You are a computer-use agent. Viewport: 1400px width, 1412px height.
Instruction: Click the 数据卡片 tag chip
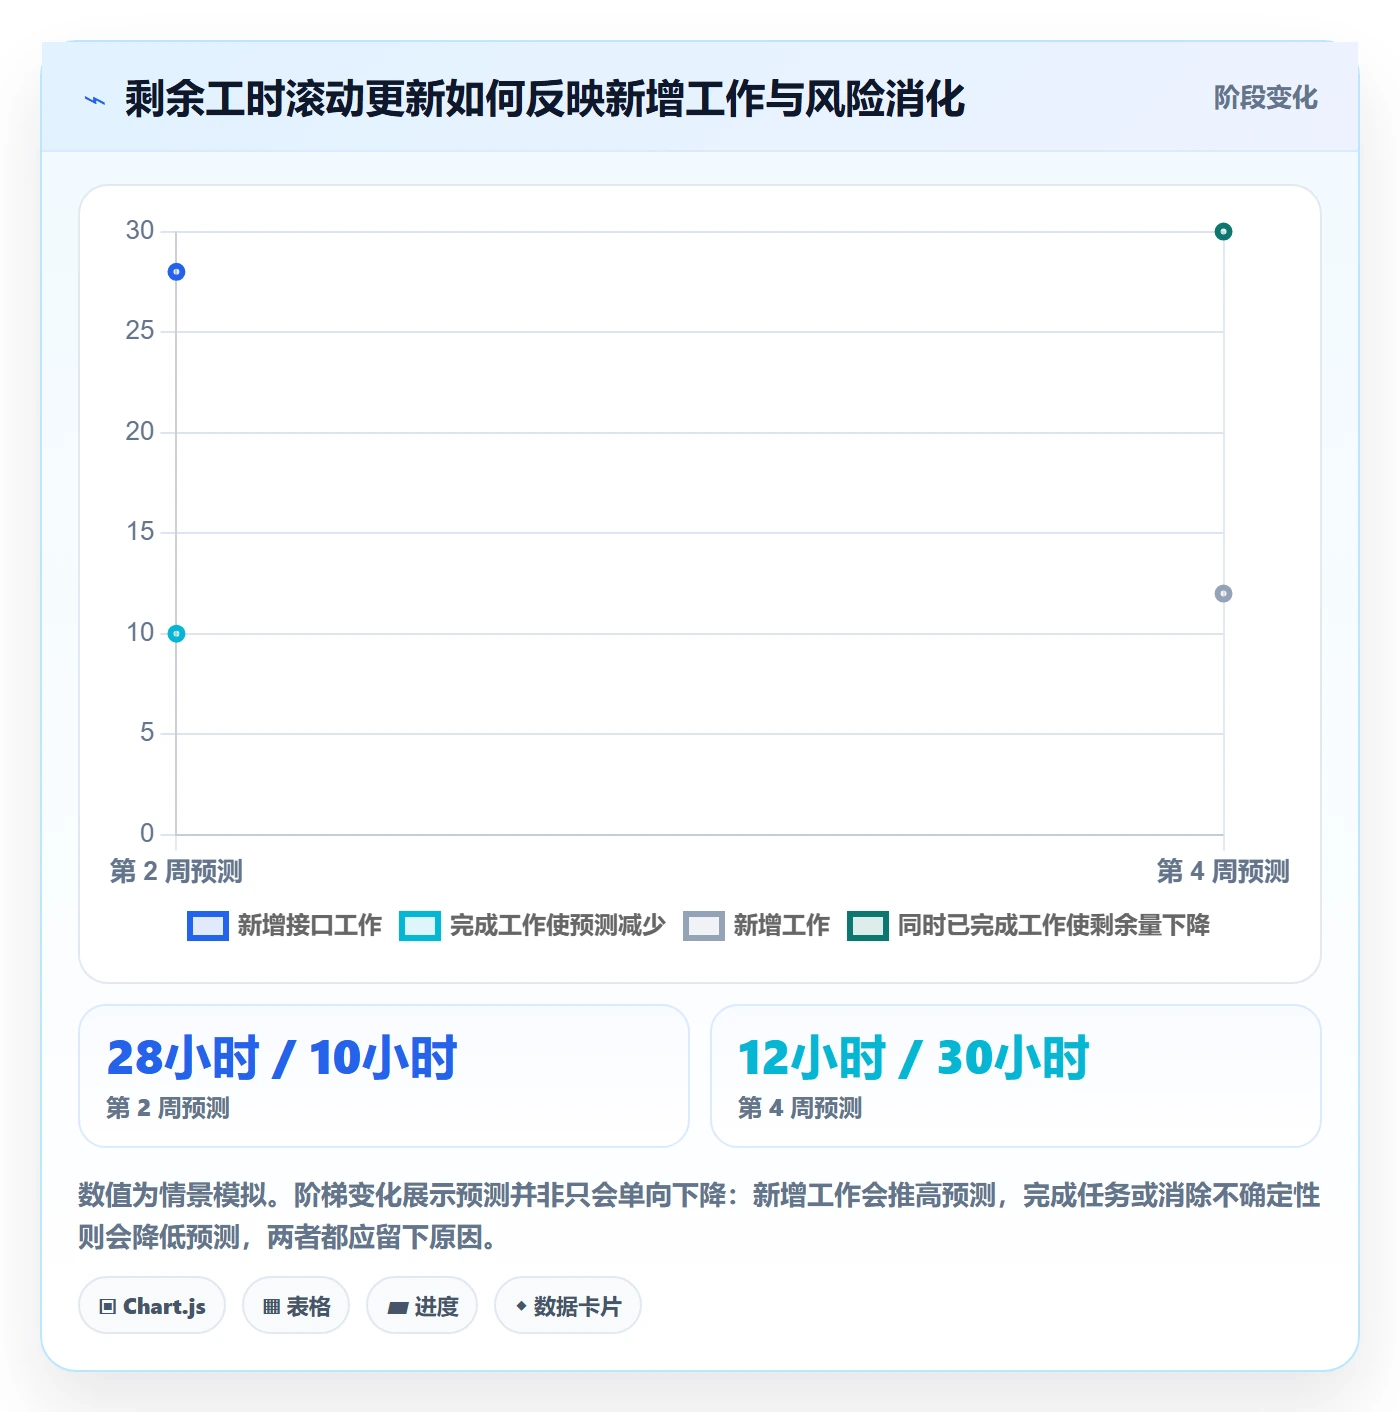pyautogui.click(x=568, y=1306)
